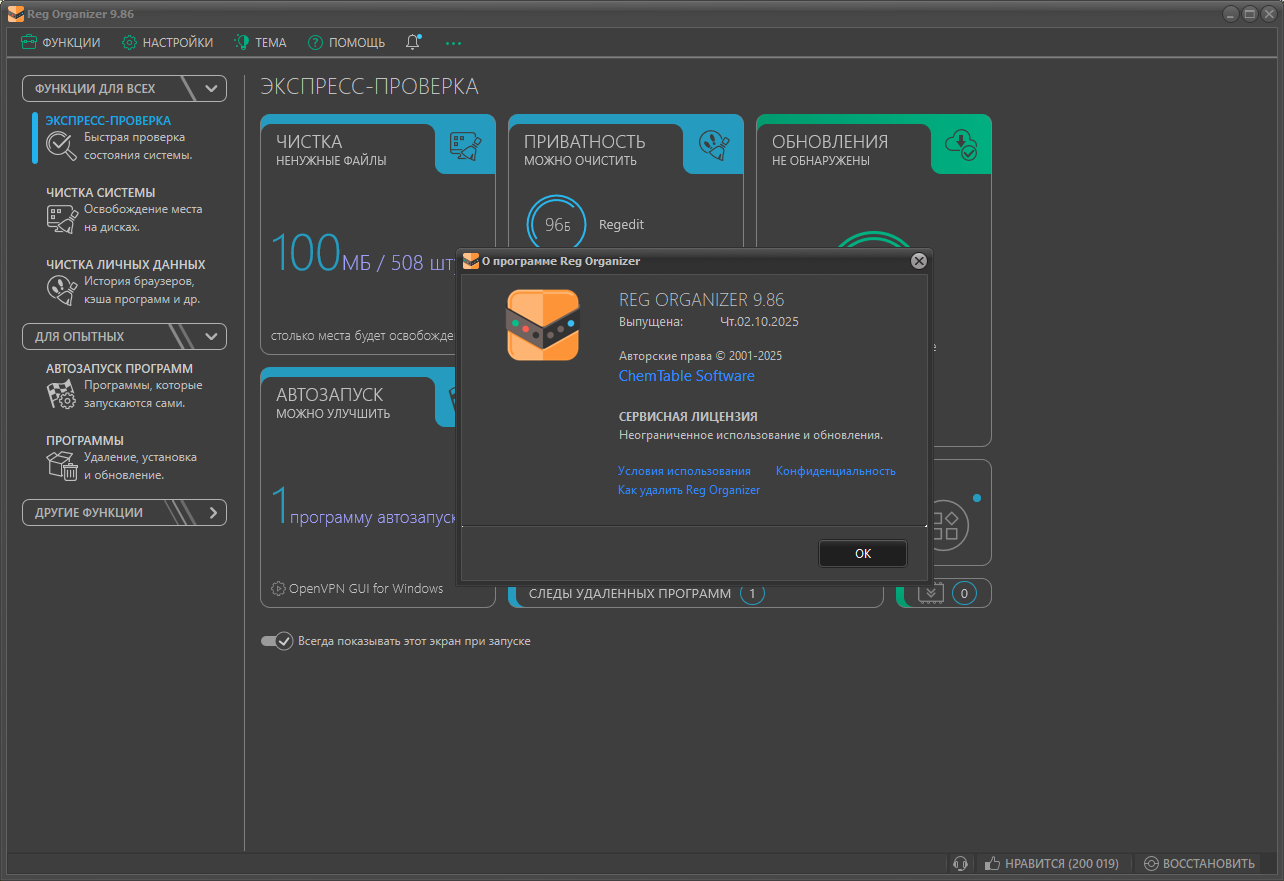The width and height of the screenshot is (1284, 881).
Task: Open the ФУНКЦИИ menu
Action: (x=61, y=42)
